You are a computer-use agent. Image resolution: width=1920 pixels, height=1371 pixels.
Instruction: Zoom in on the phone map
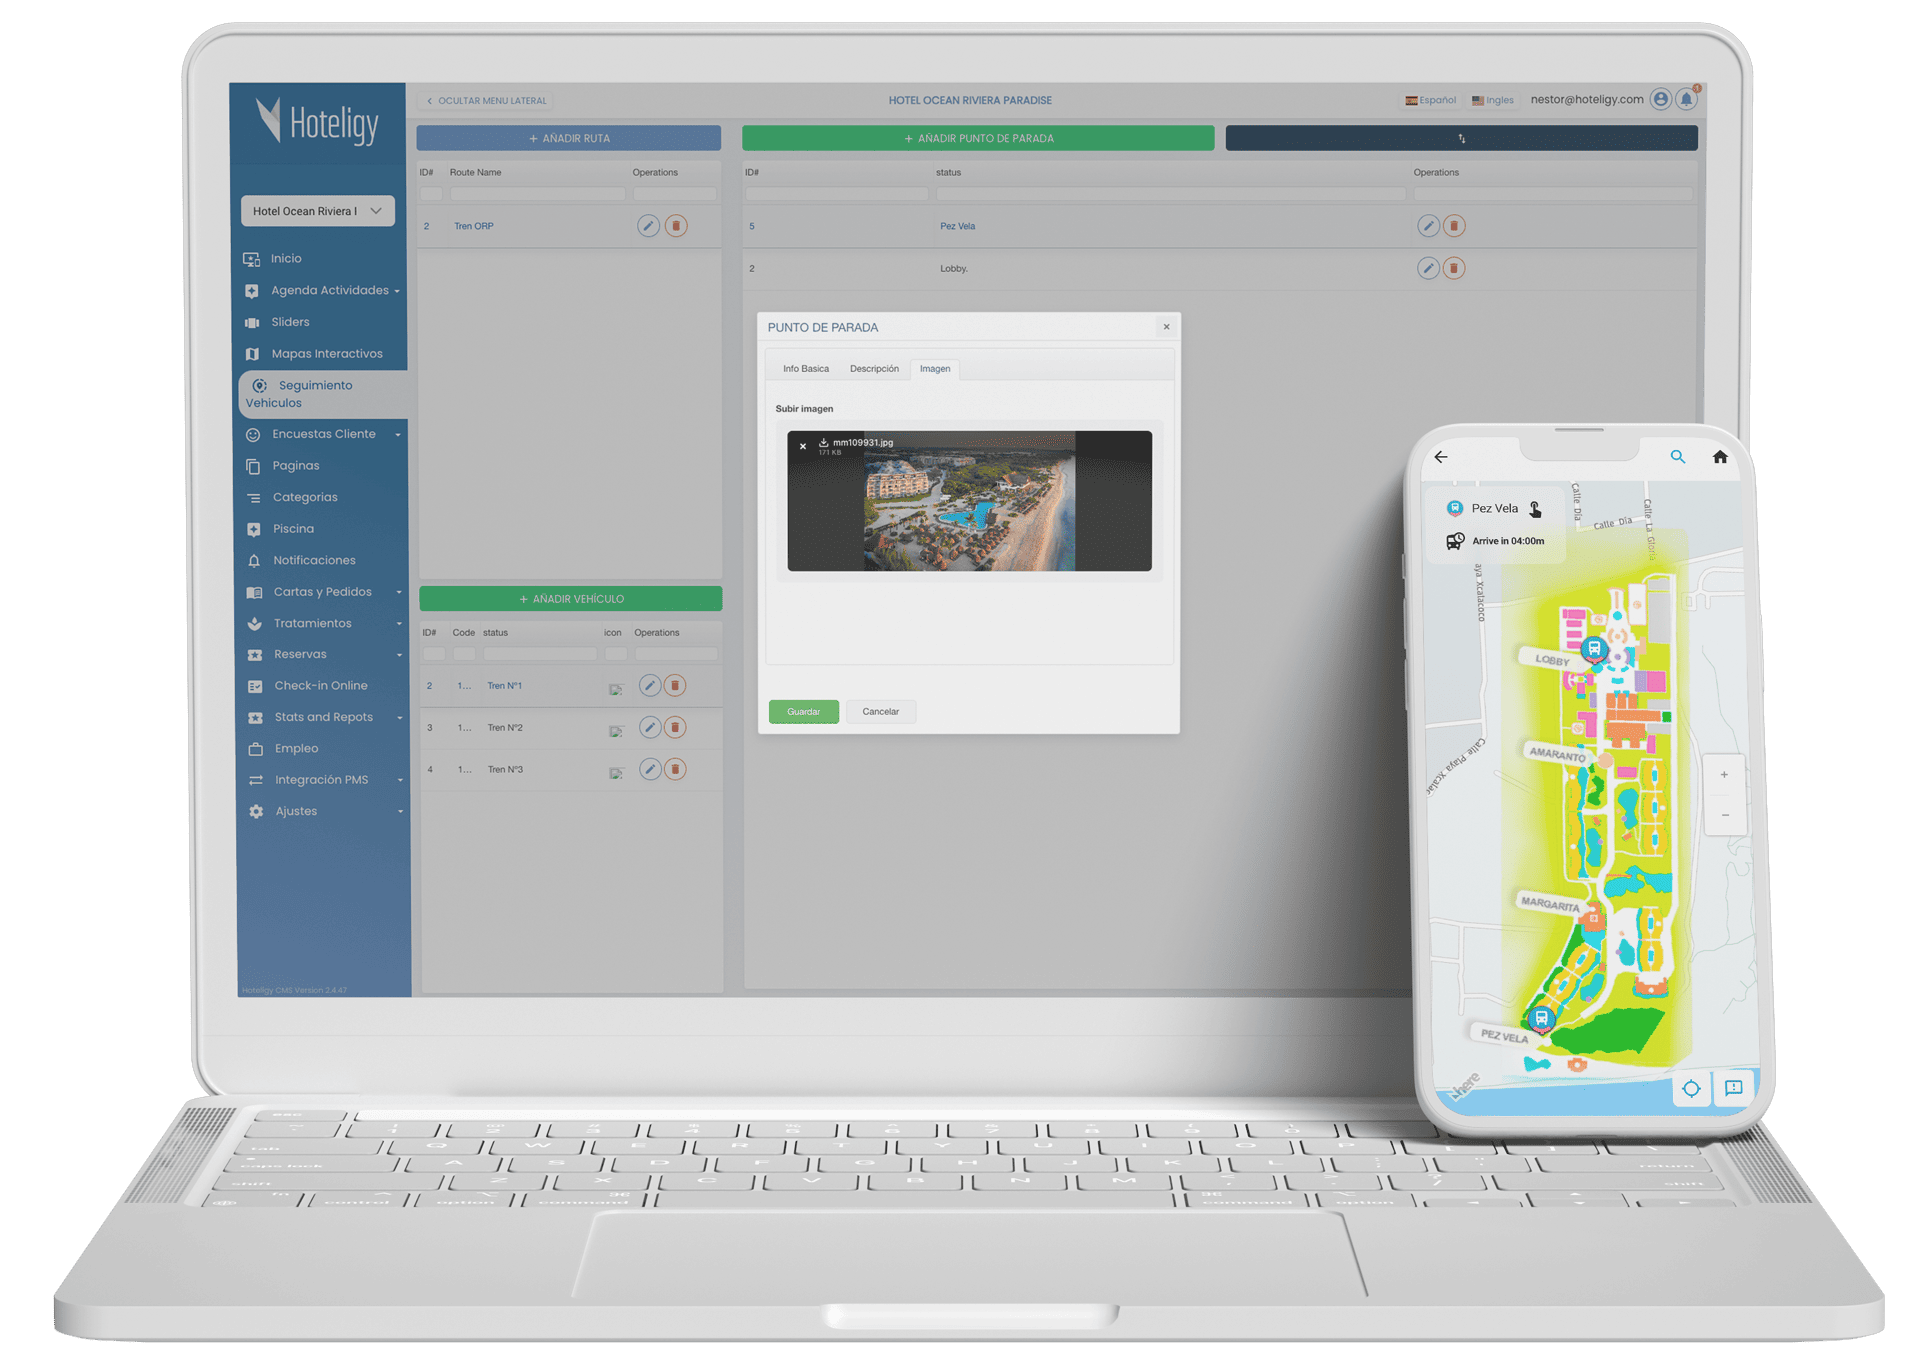point(1724,775)
